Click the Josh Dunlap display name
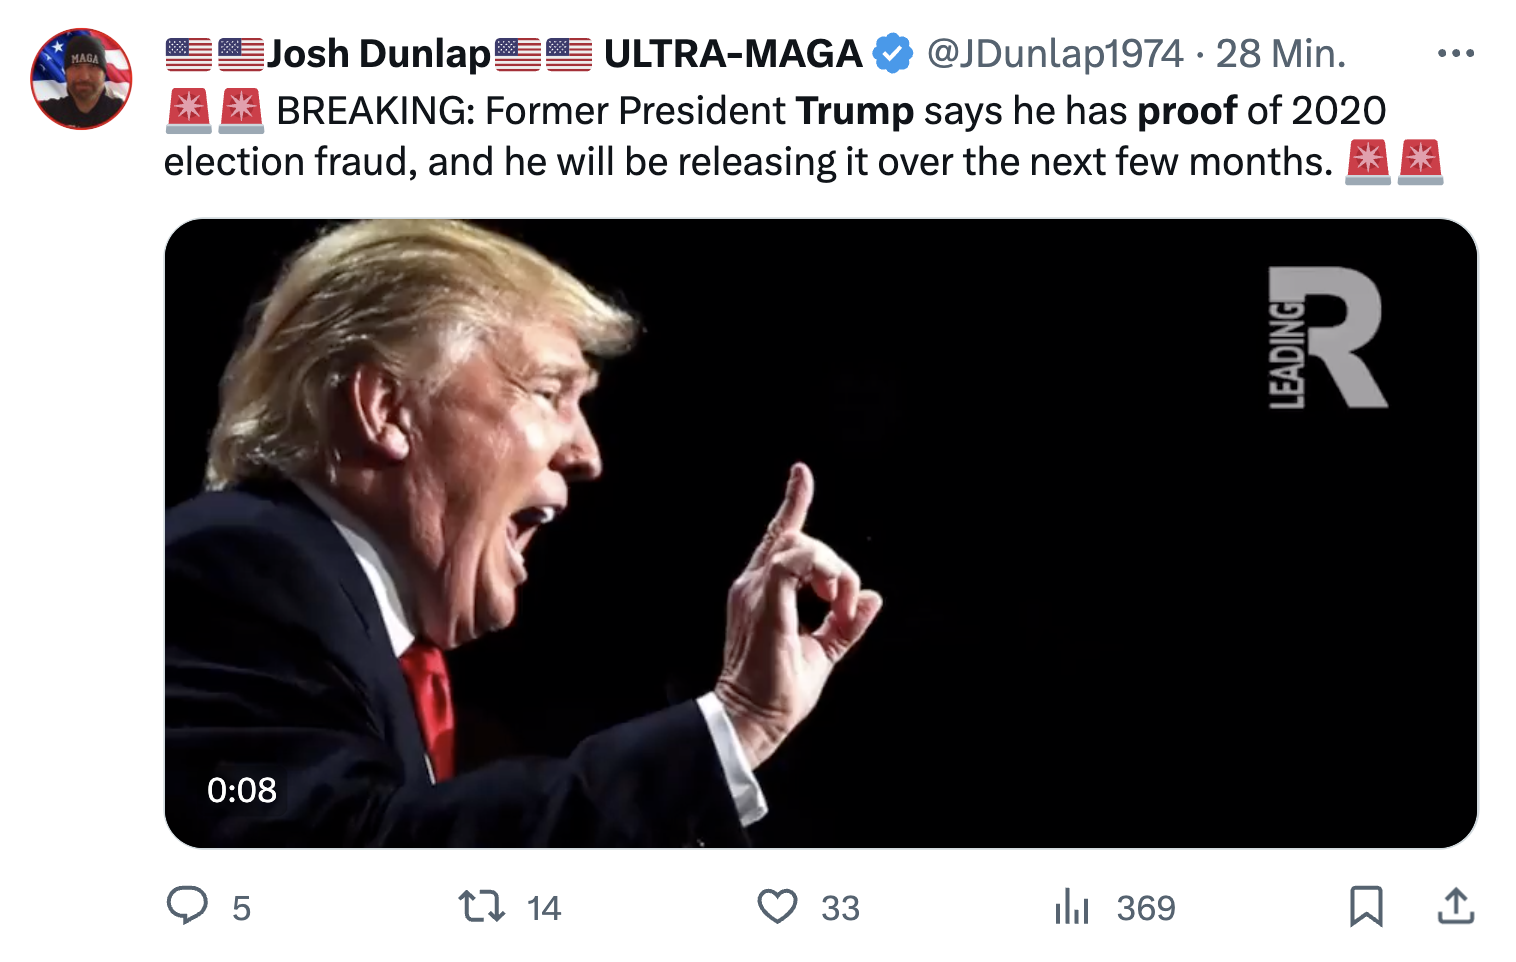Viewport: 1516px width, 962px height. pyautogui.click(x=379, y=54)
